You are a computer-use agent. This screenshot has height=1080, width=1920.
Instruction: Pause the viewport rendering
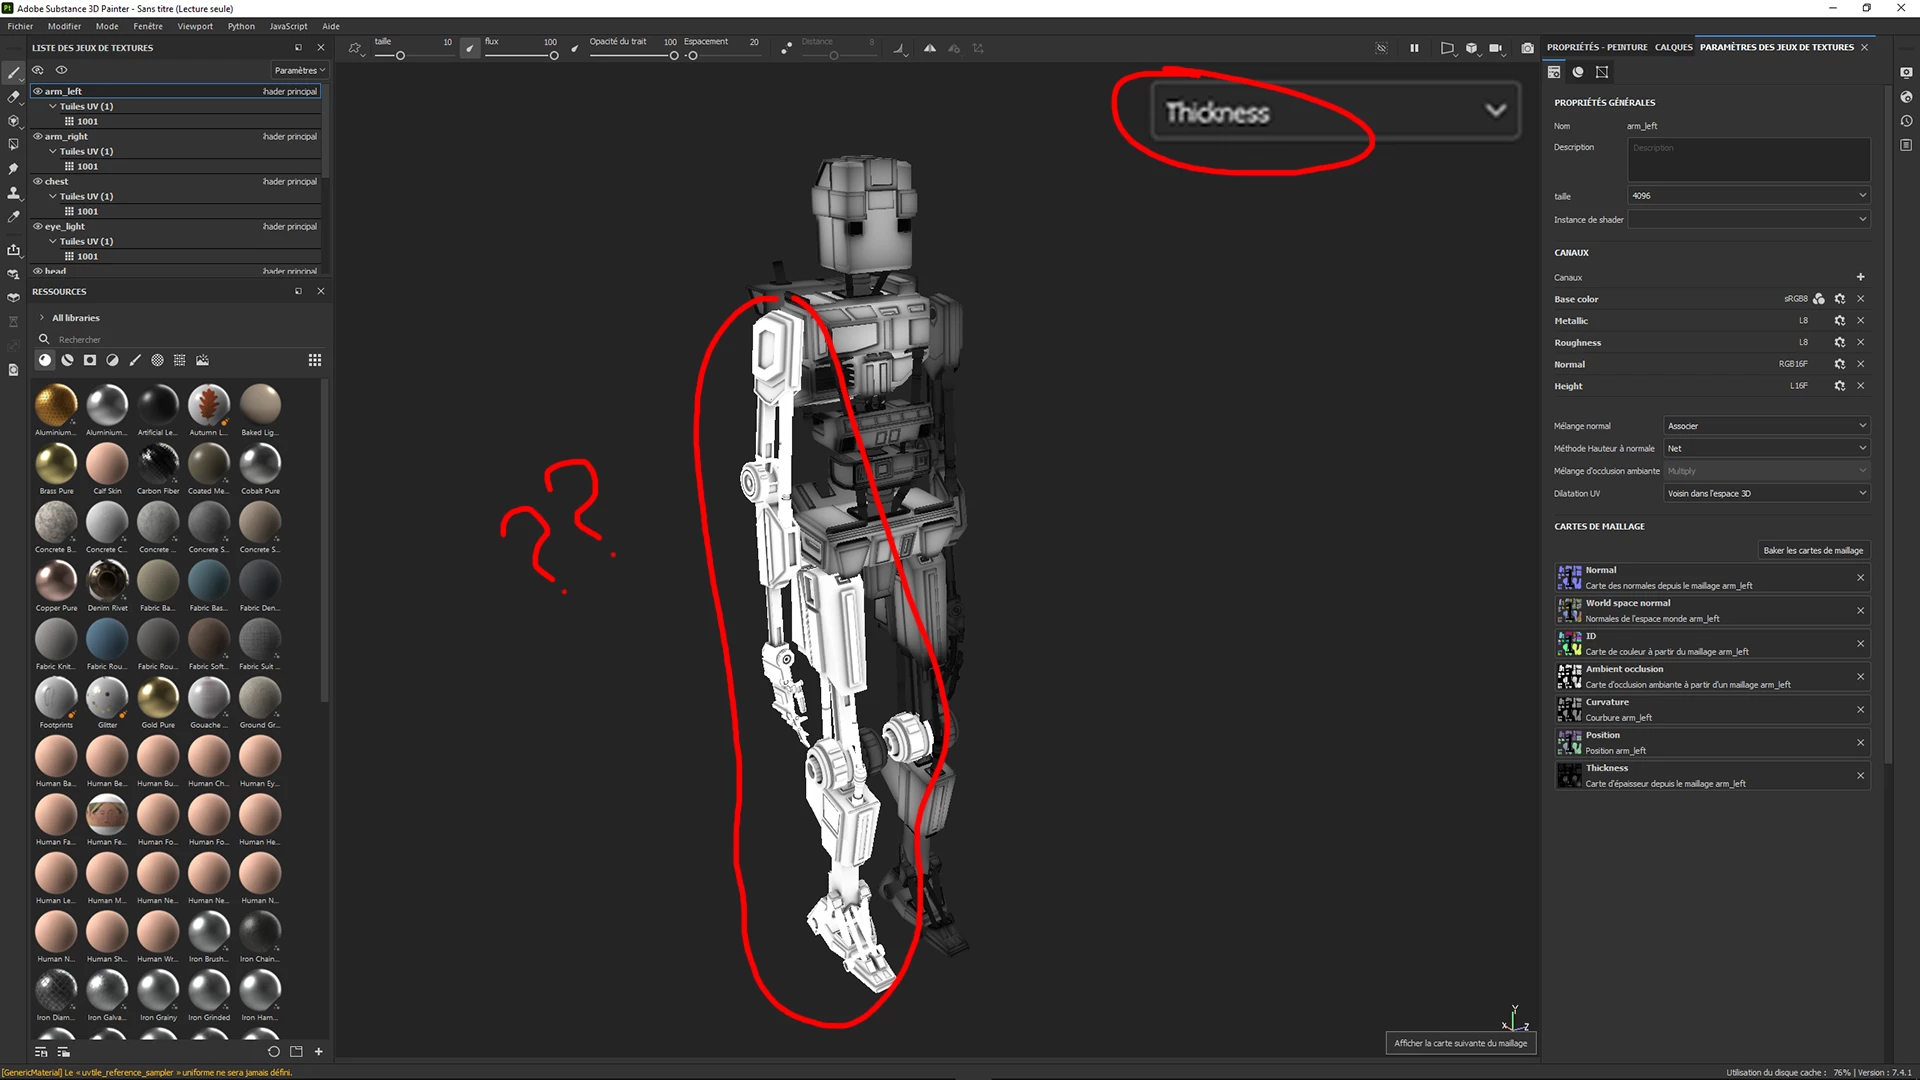coord(1414,48)
